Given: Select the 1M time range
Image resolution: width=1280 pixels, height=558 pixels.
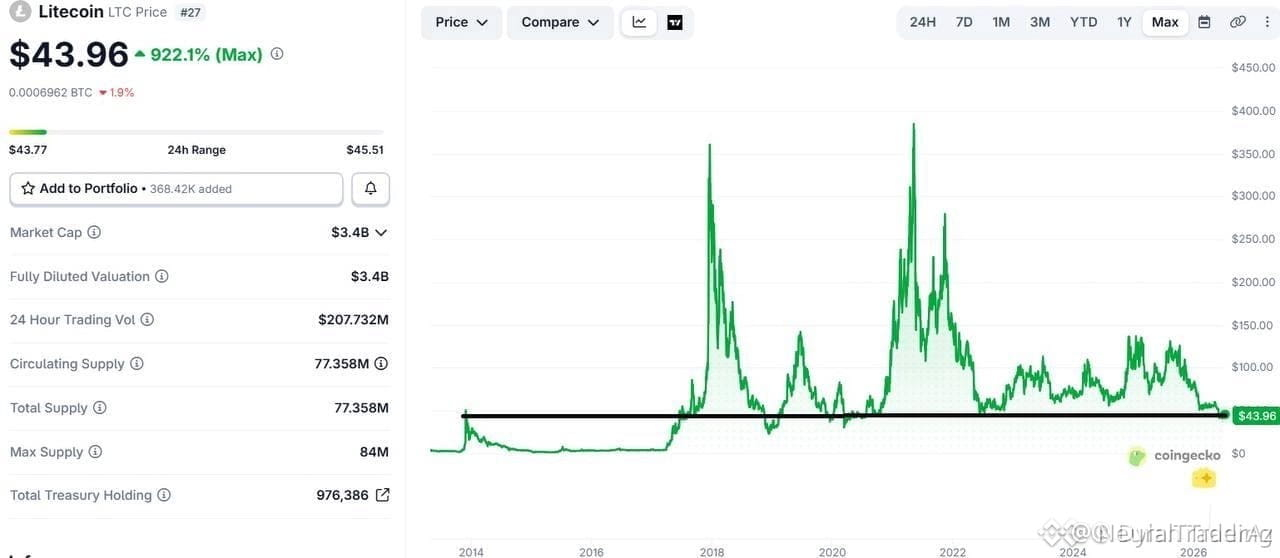Looking at the screenshot, I should tap(1001, 22).
